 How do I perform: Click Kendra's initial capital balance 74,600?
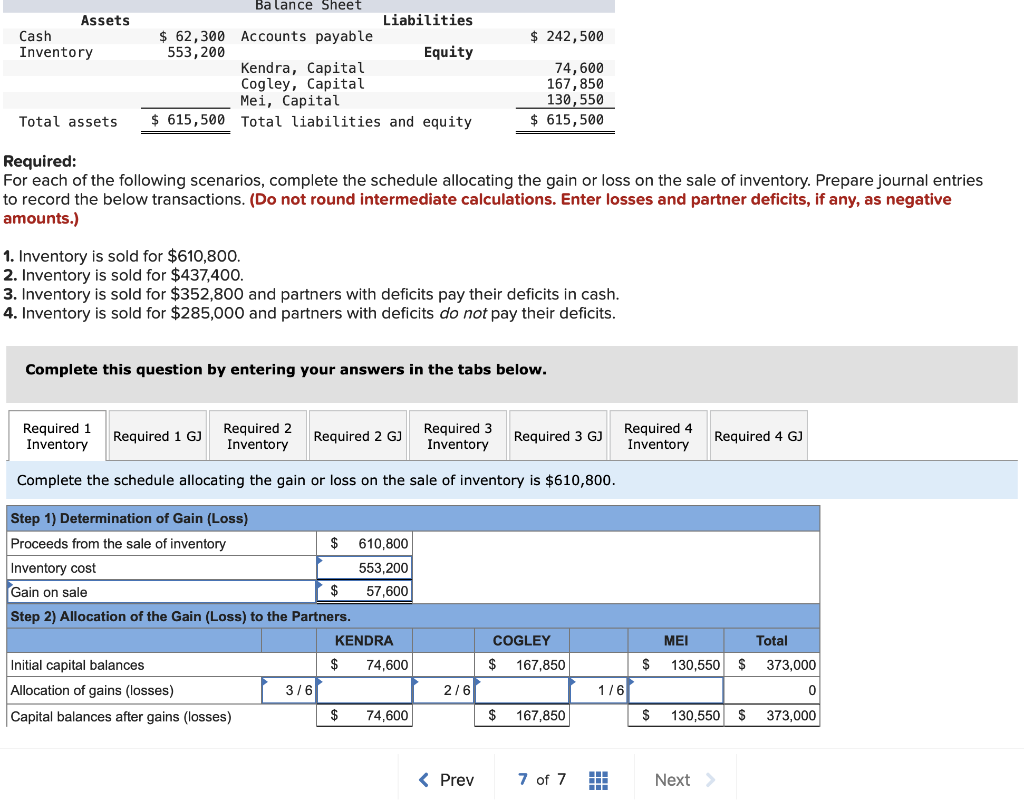(364, 665)
